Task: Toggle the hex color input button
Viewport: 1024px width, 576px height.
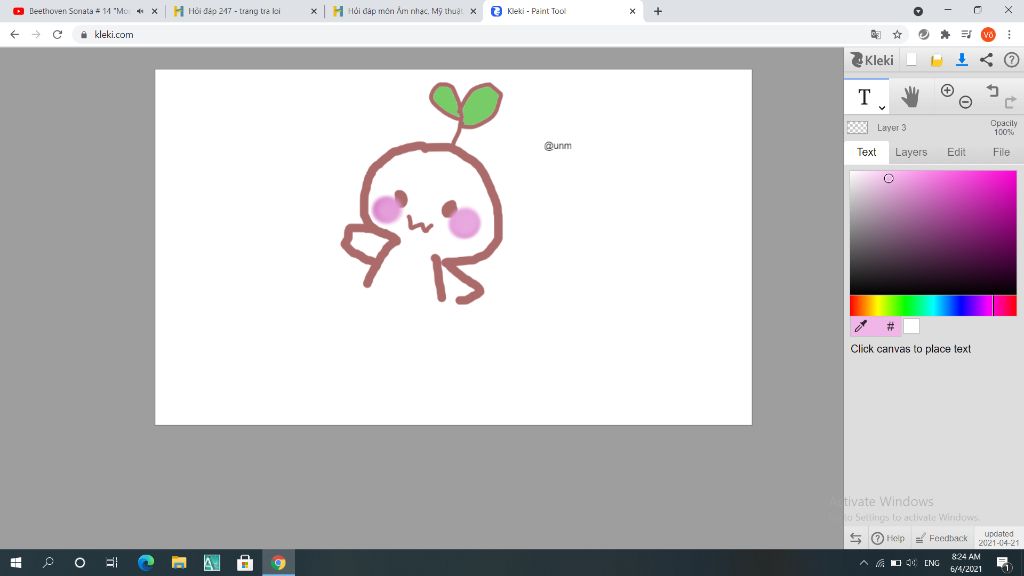Action: (x=890, y=326)
